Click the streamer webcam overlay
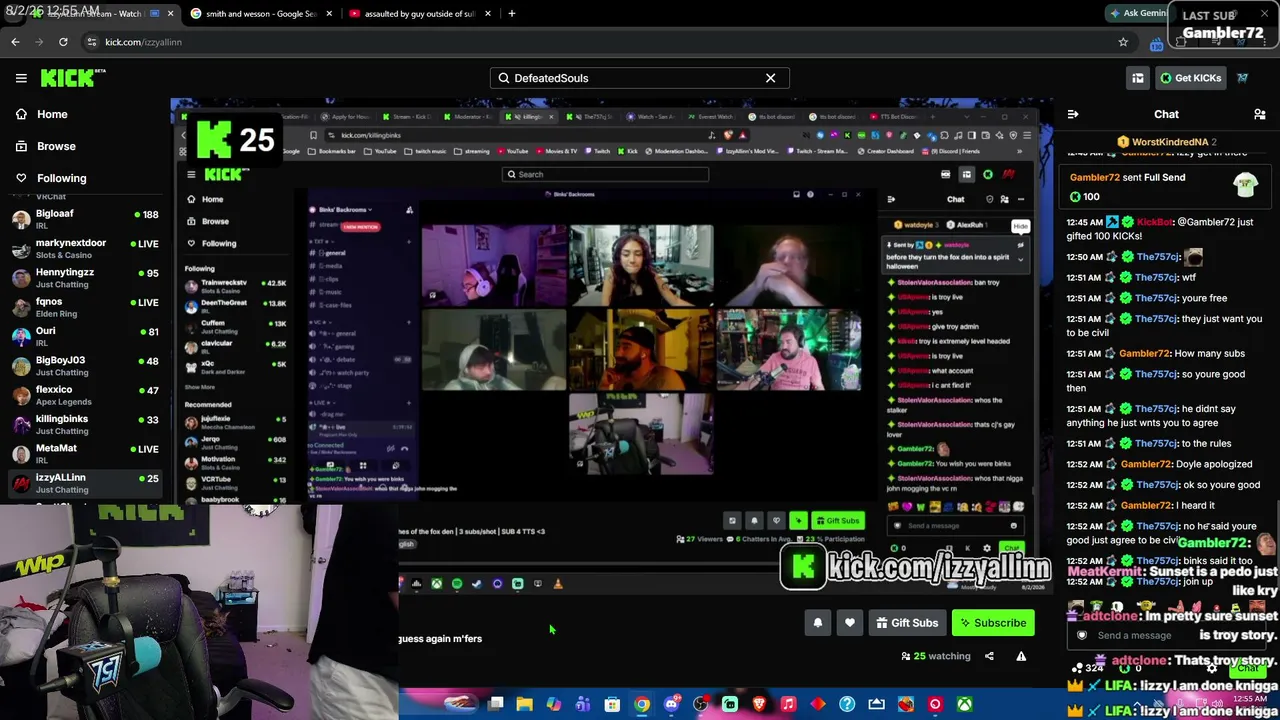Screen dimensions: 1280x720 click(x=199, y=612)
